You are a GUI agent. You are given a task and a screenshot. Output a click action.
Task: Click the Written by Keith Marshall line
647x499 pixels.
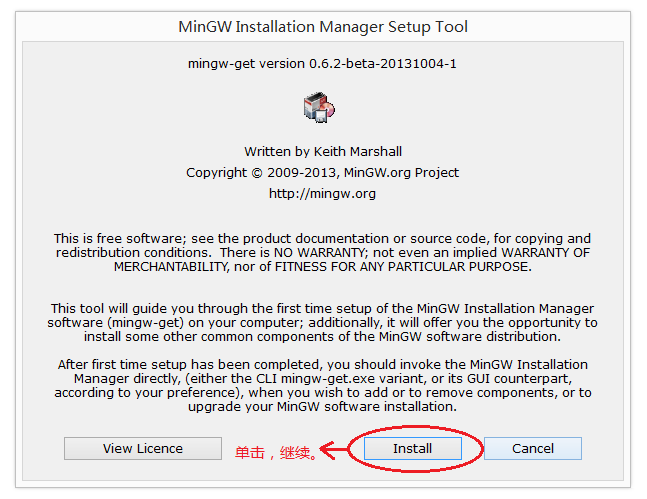point(323,151)
